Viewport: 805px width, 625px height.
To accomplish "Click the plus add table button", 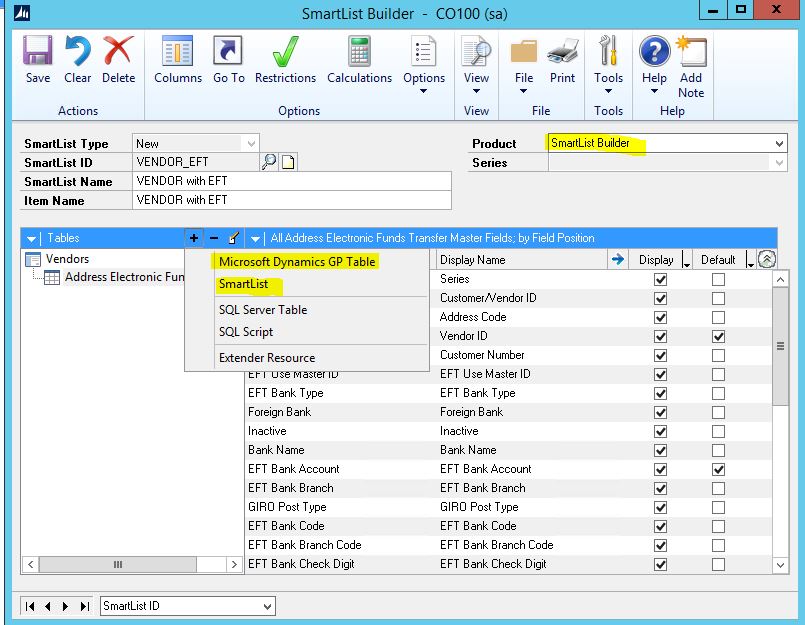I will [x=194, y=238].
